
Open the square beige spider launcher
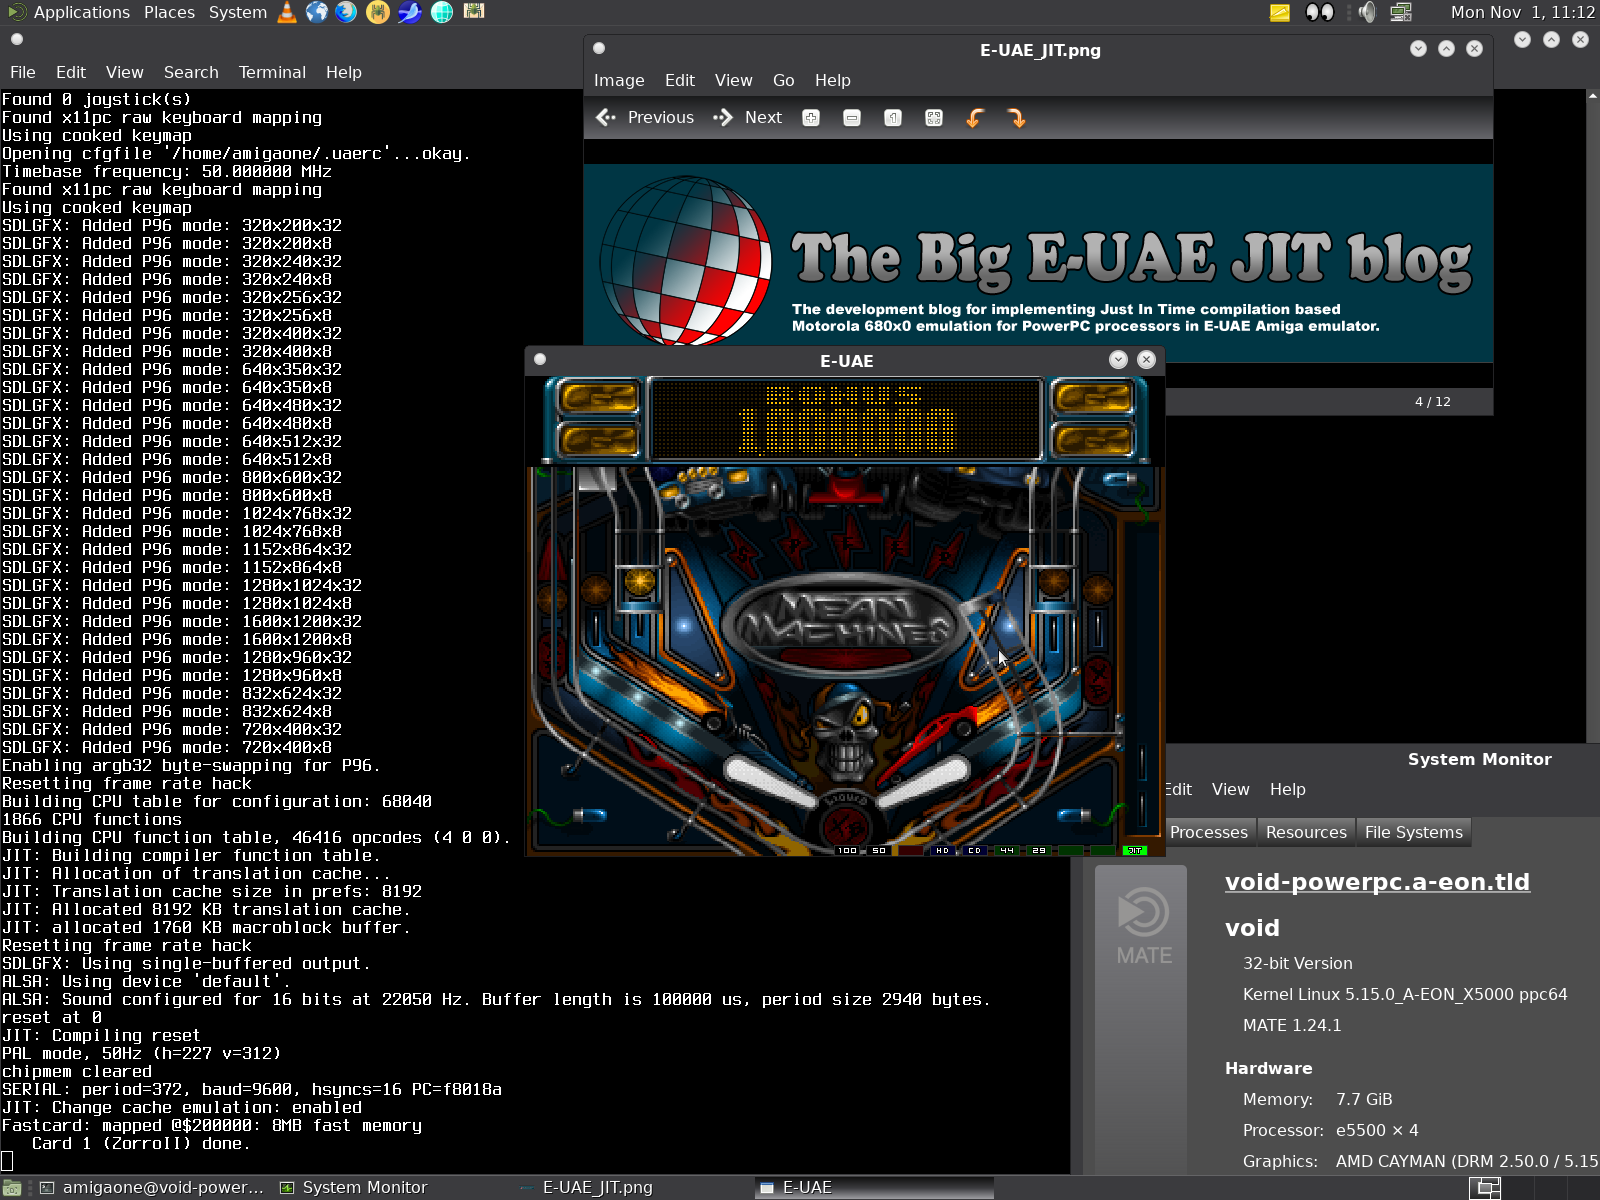[x=474, y=11]
